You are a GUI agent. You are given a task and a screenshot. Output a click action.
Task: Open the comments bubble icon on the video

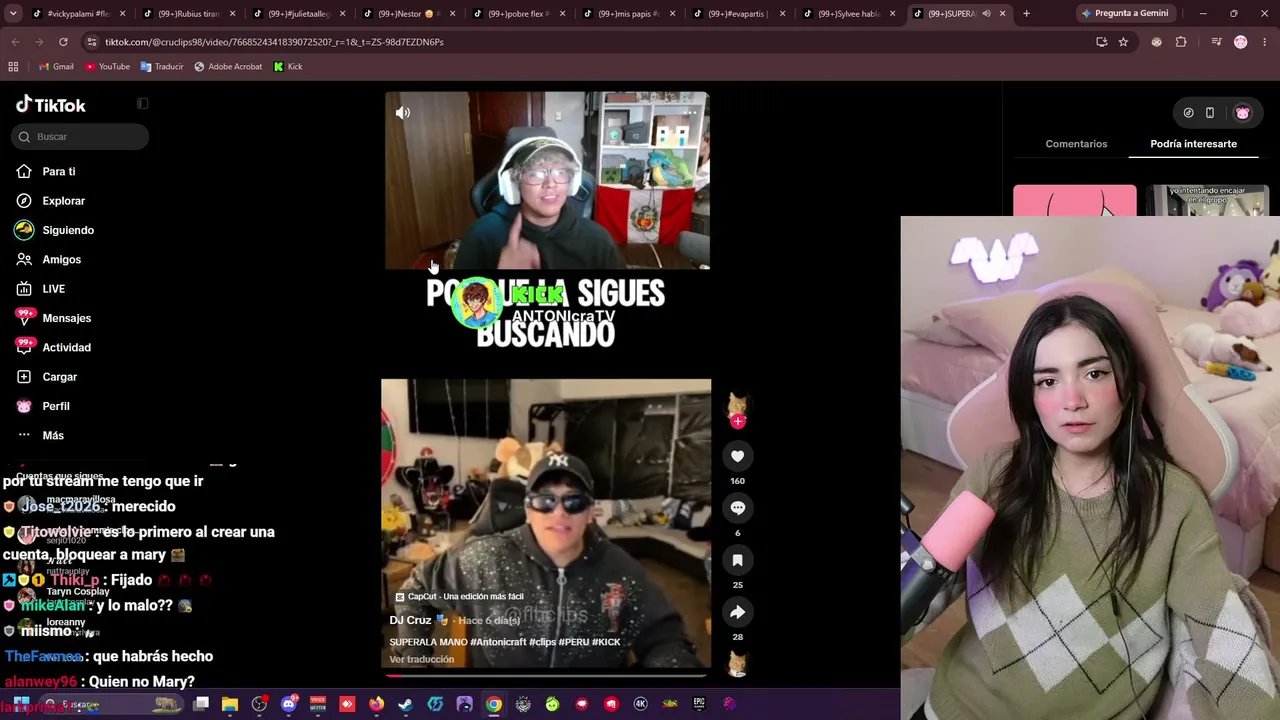[x=737, y=508]
